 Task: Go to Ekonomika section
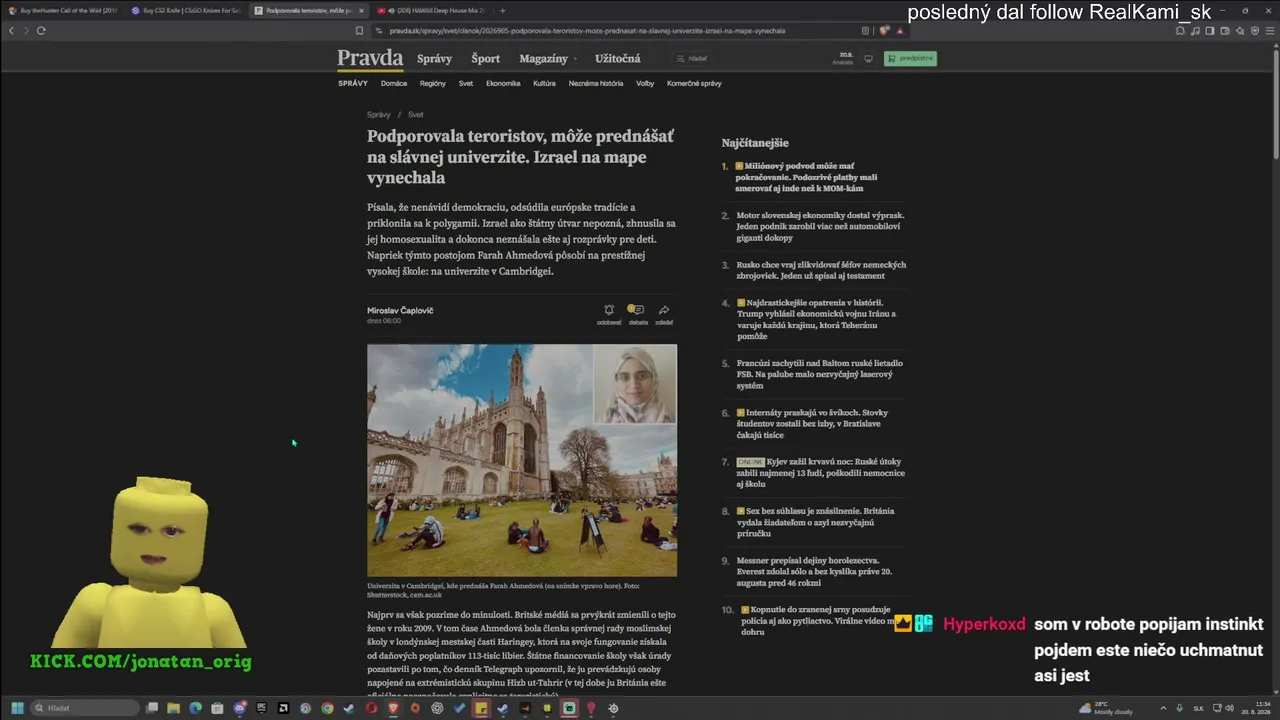pos(503,84)
